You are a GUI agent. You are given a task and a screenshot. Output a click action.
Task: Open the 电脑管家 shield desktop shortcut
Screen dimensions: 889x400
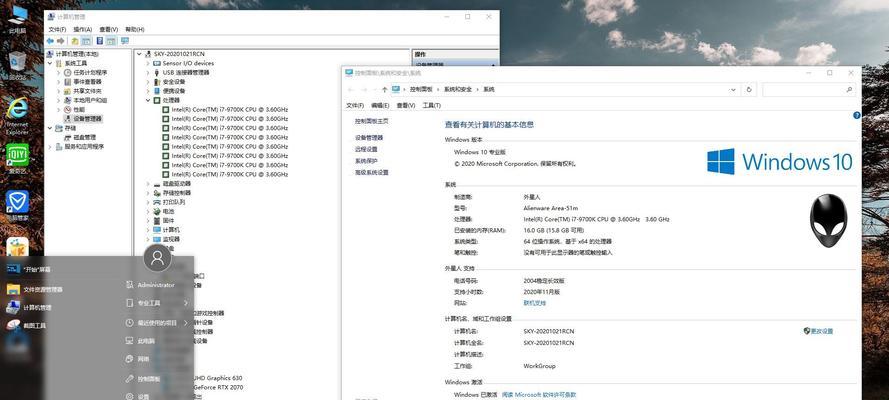pos(18,205)
